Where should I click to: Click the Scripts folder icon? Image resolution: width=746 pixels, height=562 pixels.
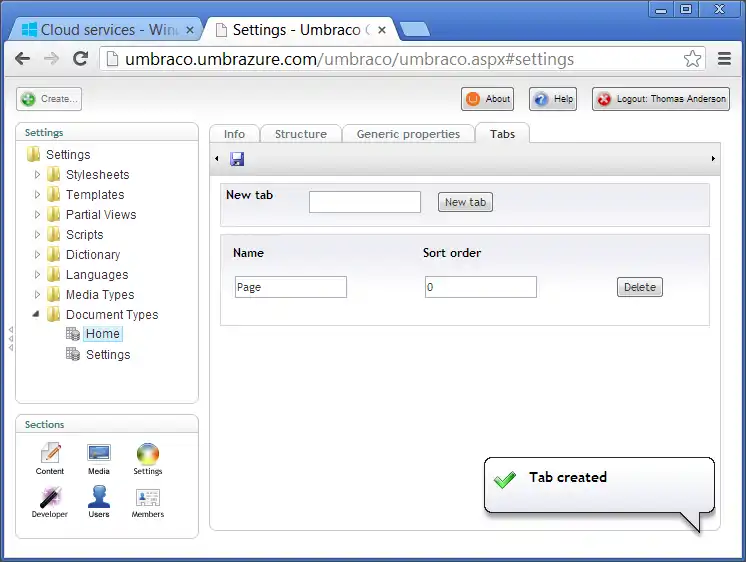point(54,234)
